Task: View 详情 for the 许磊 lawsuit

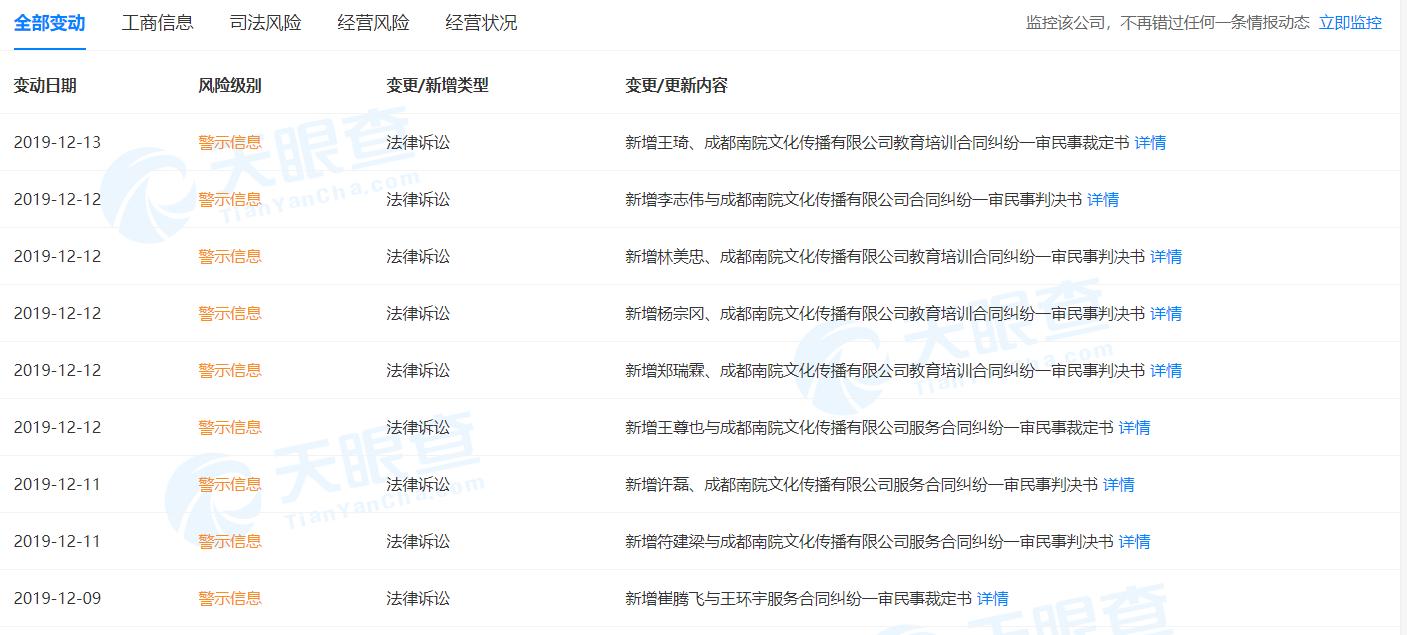Action: coord(1119,485)
